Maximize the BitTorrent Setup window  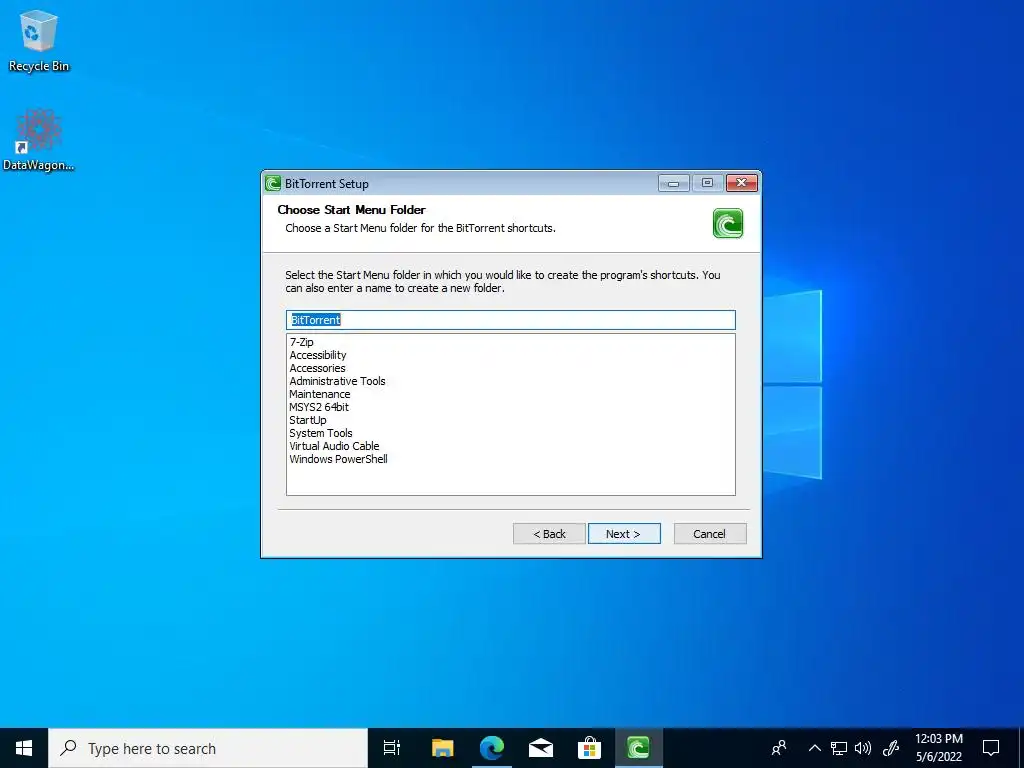pyautogui.click(x=707, y=183)
